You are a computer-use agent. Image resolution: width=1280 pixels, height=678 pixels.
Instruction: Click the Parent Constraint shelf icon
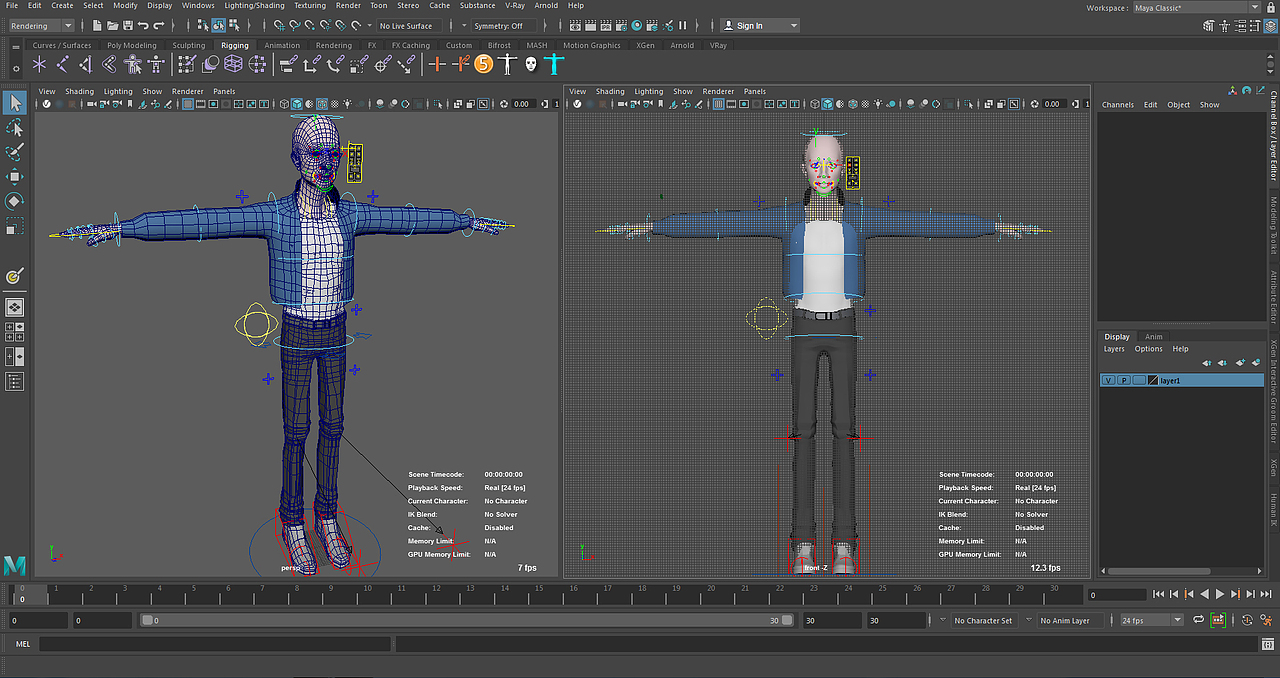pos(288,64)
